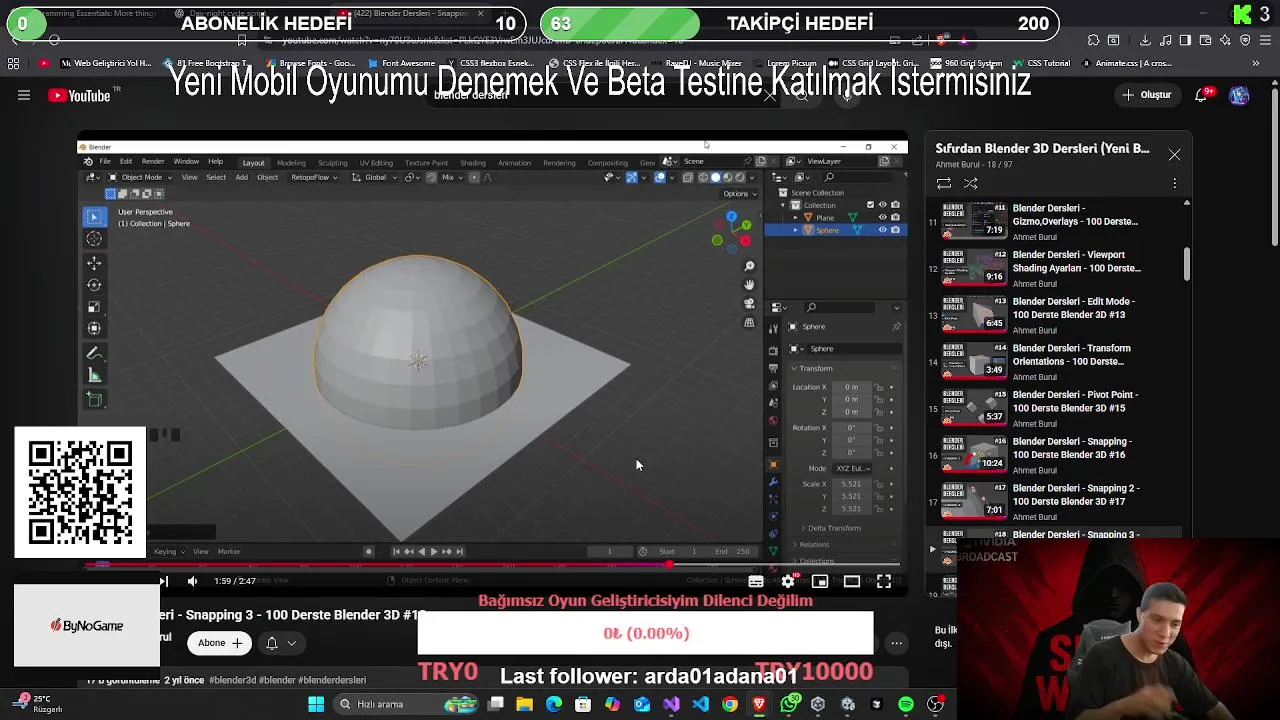The width and height of the screenshot is (1280, 720).
Task: Select the Add Cube tool
Action: 95,400
